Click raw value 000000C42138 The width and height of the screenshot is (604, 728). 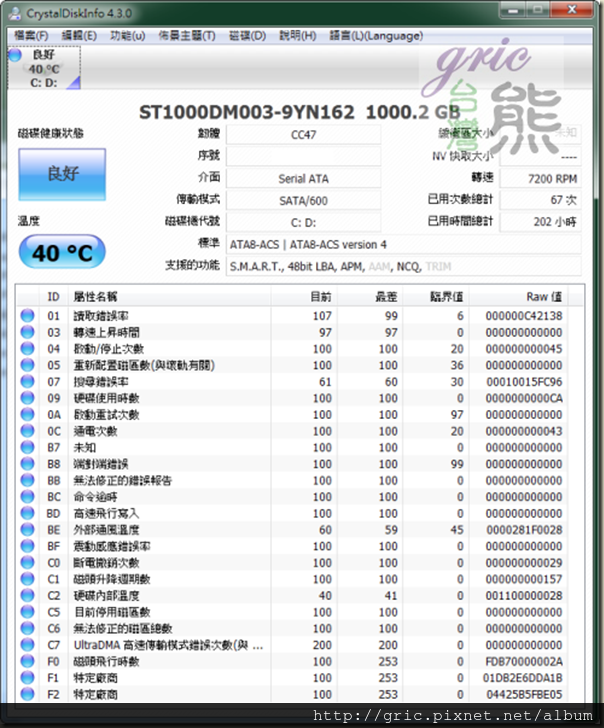click(524, 316)
